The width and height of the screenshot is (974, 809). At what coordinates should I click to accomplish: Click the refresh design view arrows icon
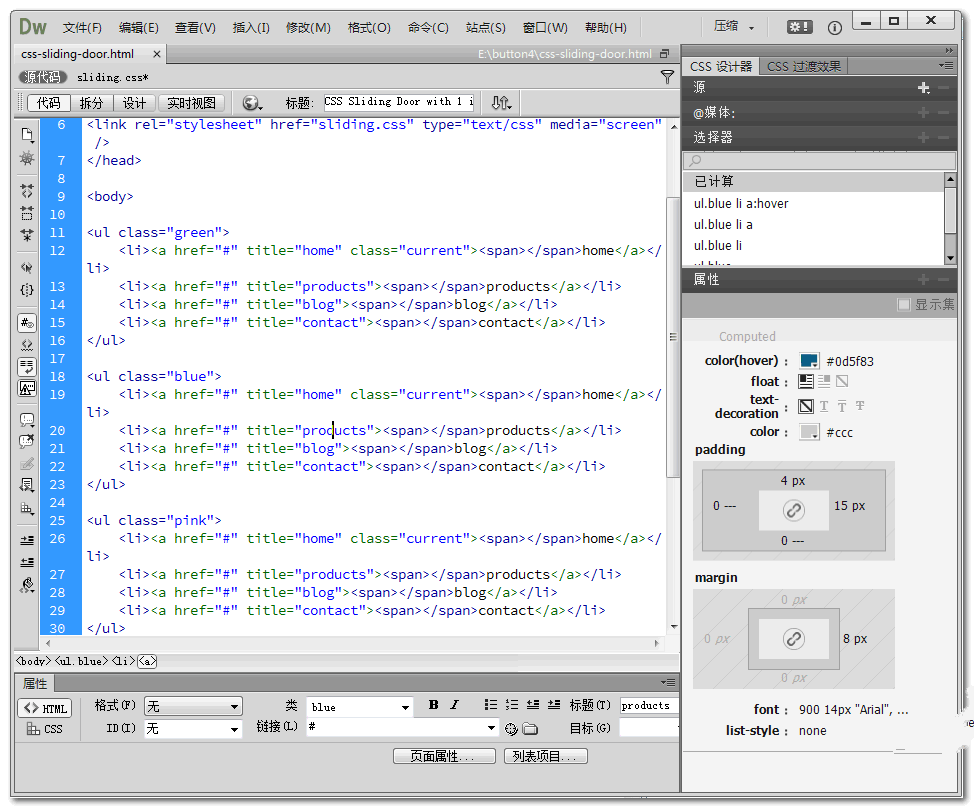(501, 103)
